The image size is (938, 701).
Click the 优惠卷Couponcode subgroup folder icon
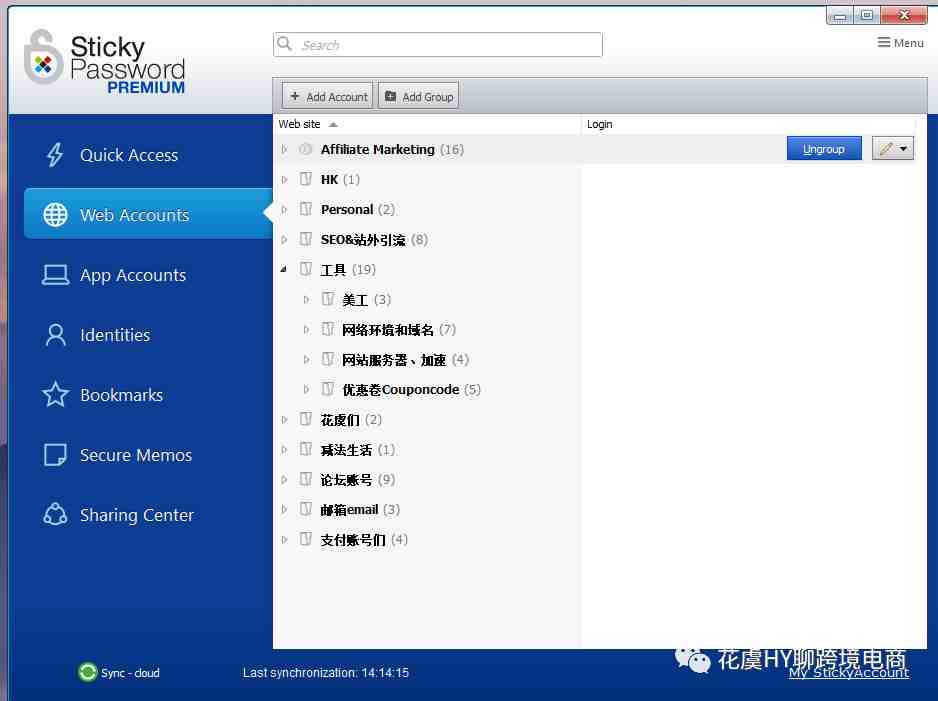click(327, 389)
